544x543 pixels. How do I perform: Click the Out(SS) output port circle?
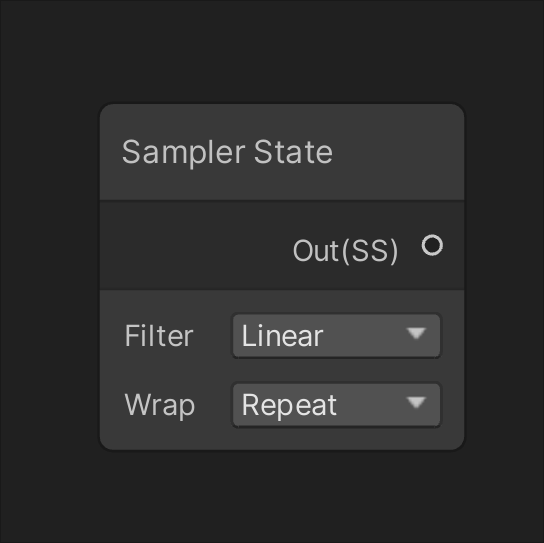point(432,245)
